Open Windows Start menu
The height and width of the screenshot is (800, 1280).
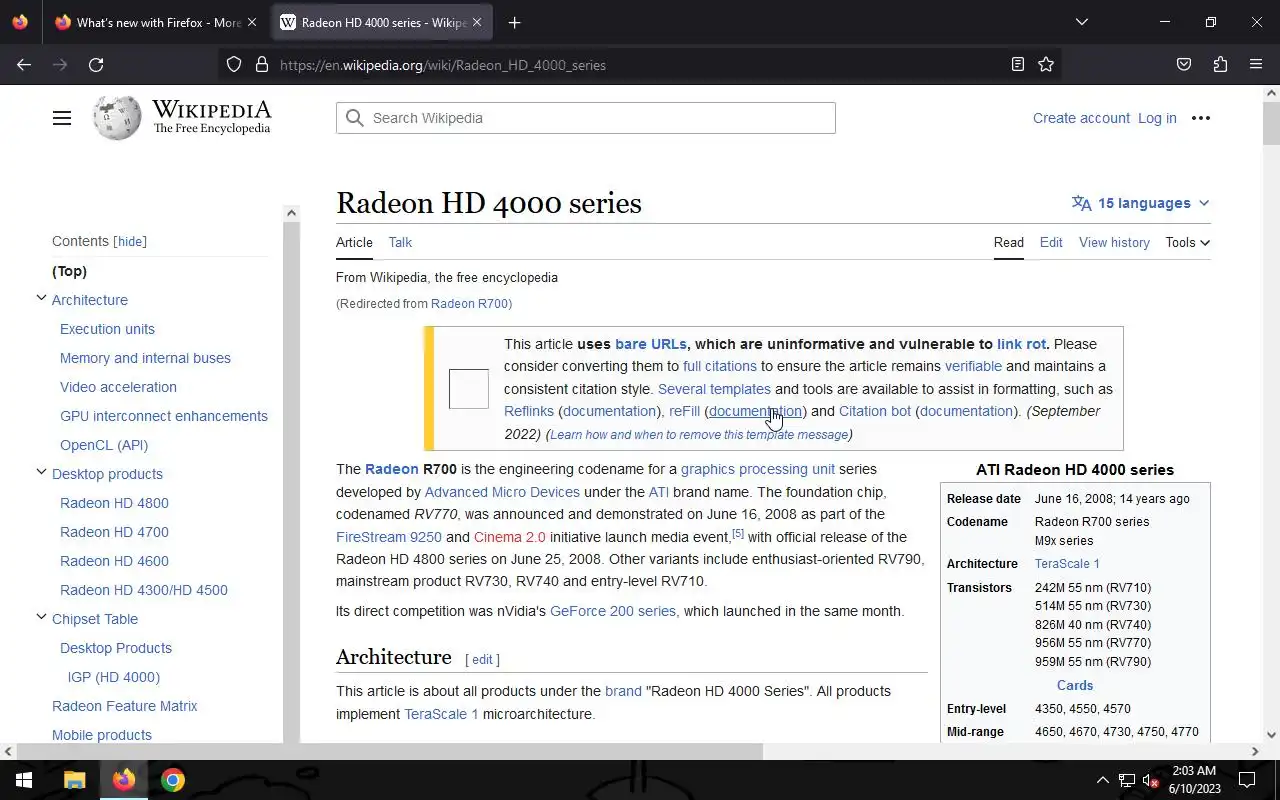[x=24, y=780]
